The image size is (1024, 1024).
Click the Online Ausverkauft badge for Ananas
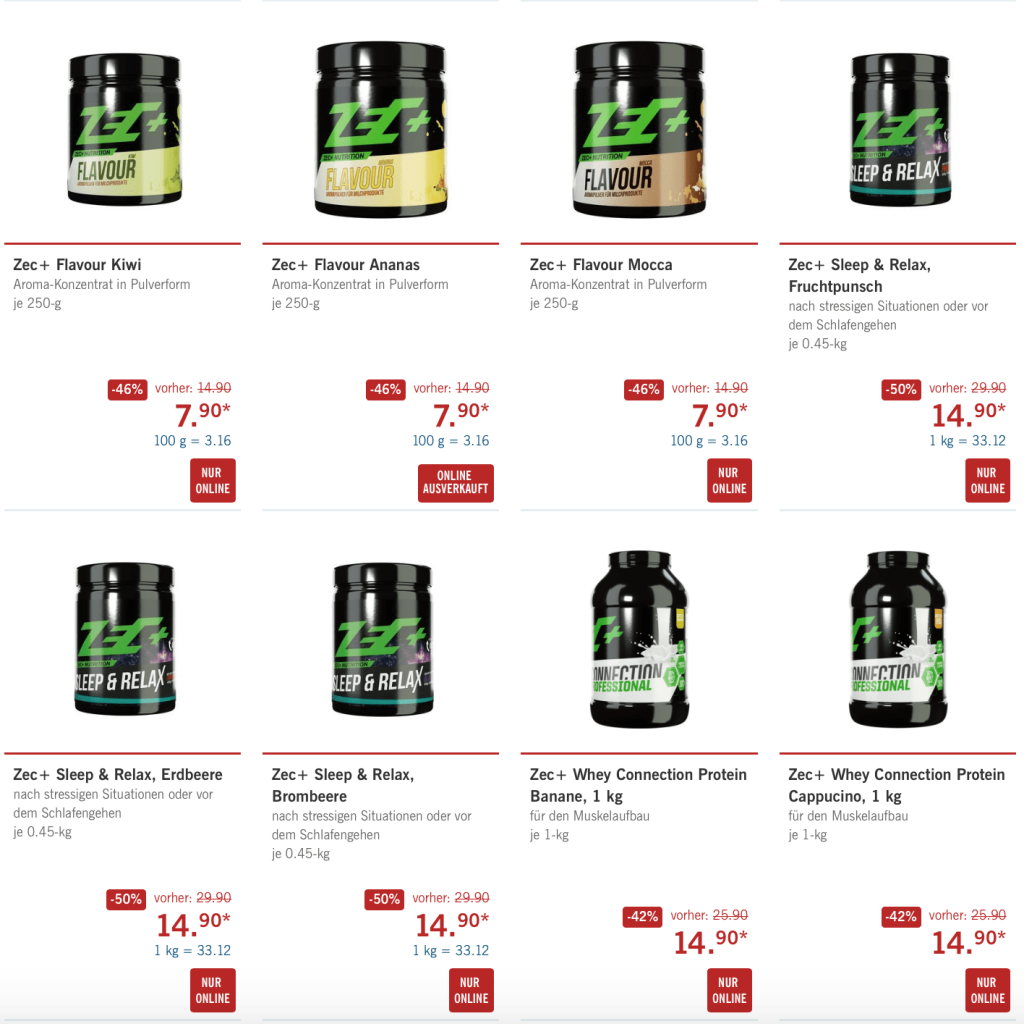tap(455, 483)
